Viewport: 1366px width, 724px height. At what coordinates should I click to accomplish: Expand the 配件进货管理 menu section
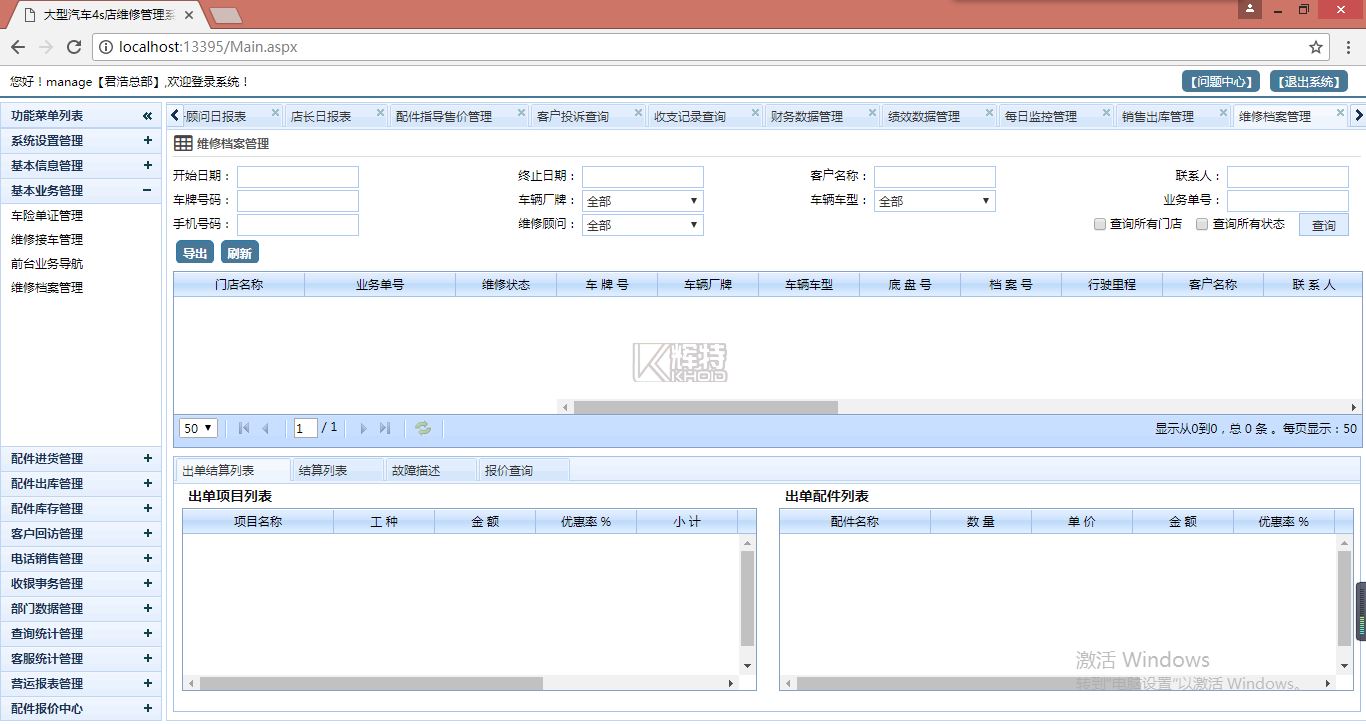coord(147,458)
